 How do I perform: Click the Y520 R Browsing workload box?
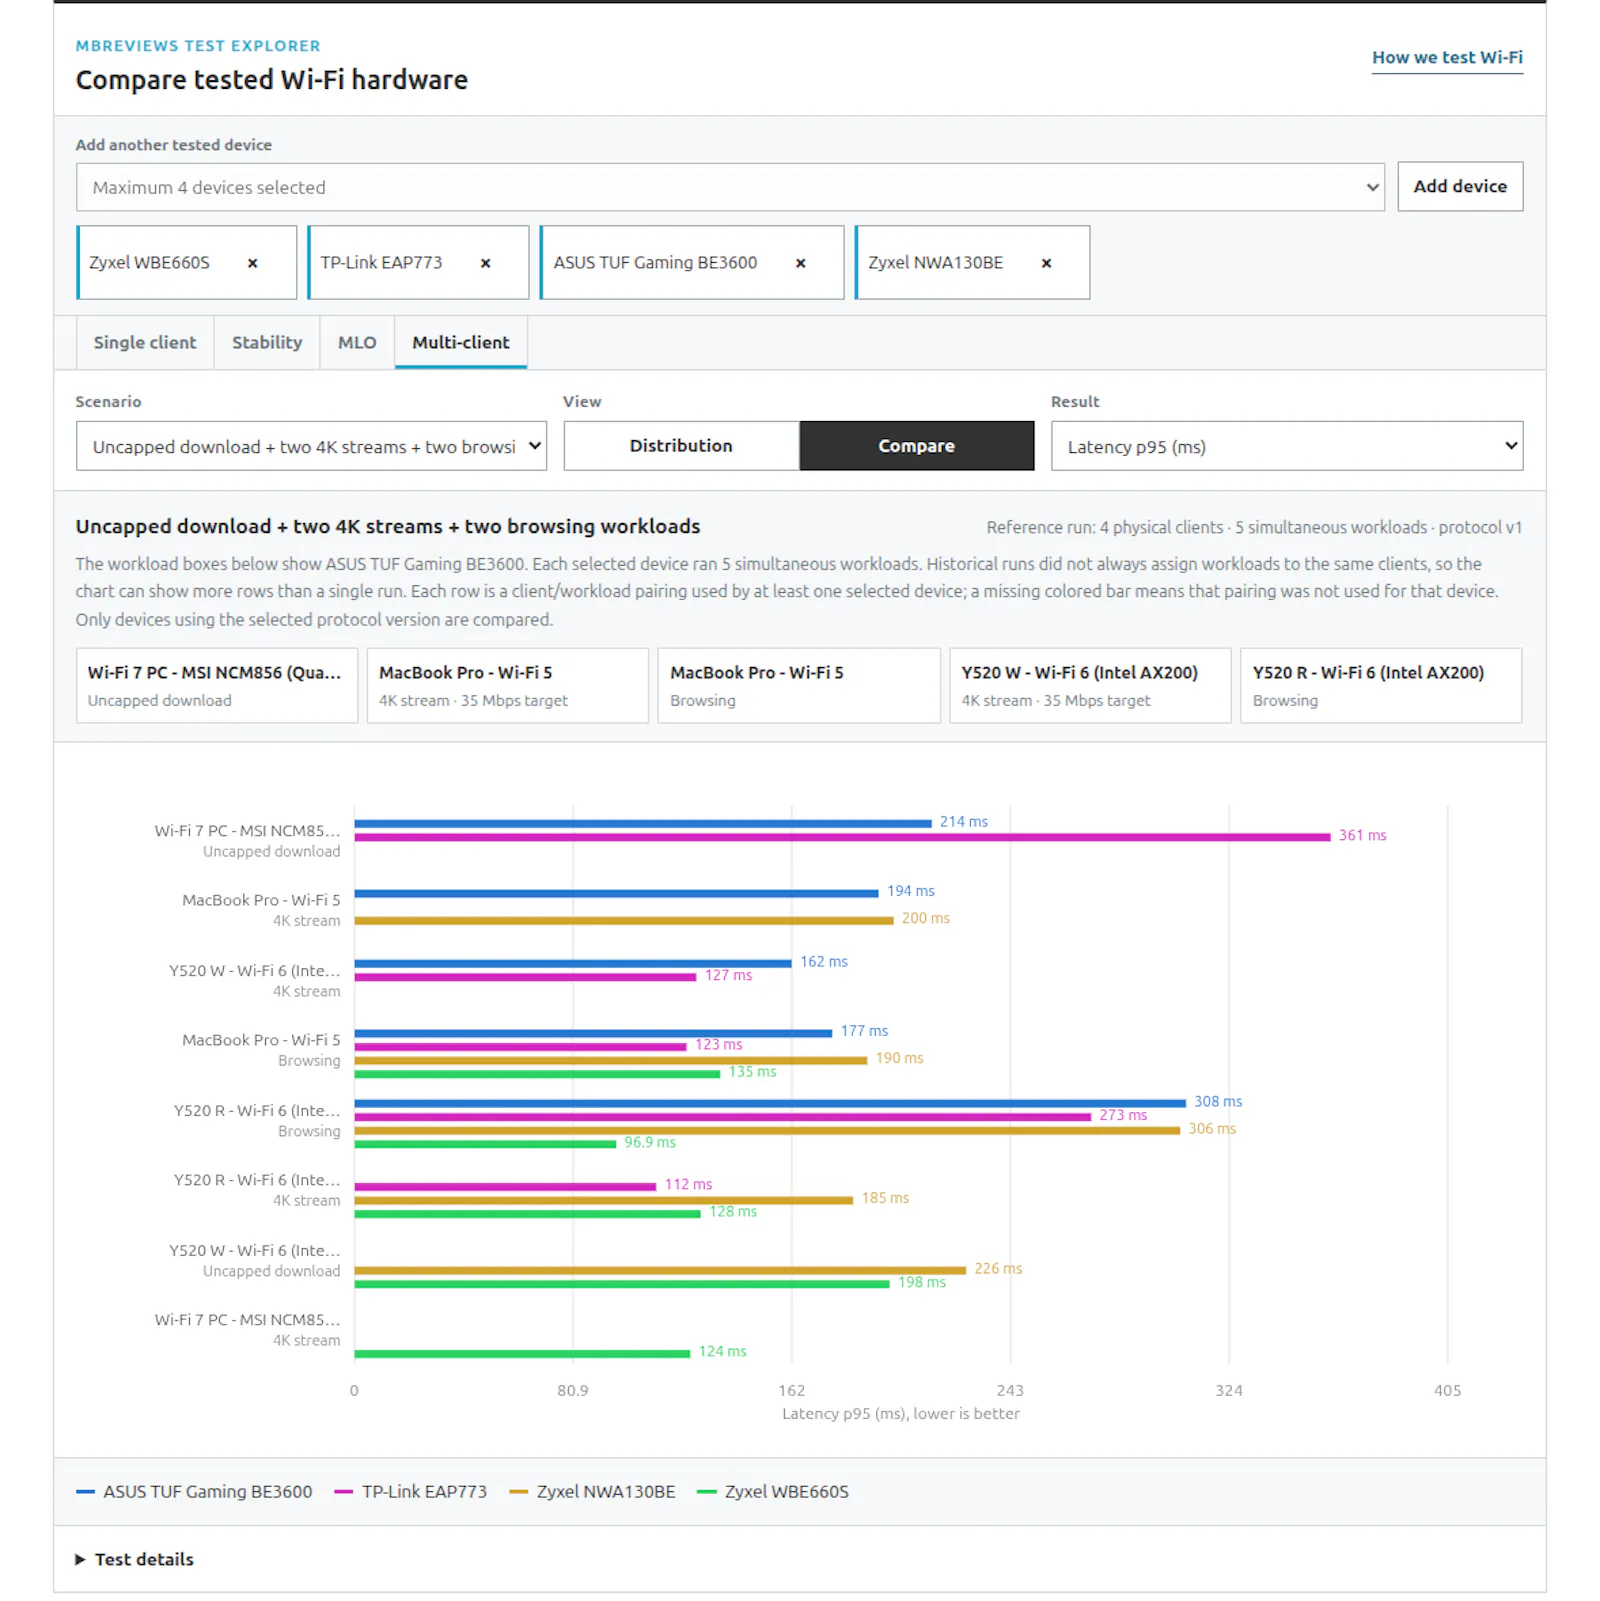pyautogui.click(x=1381, y=686)
